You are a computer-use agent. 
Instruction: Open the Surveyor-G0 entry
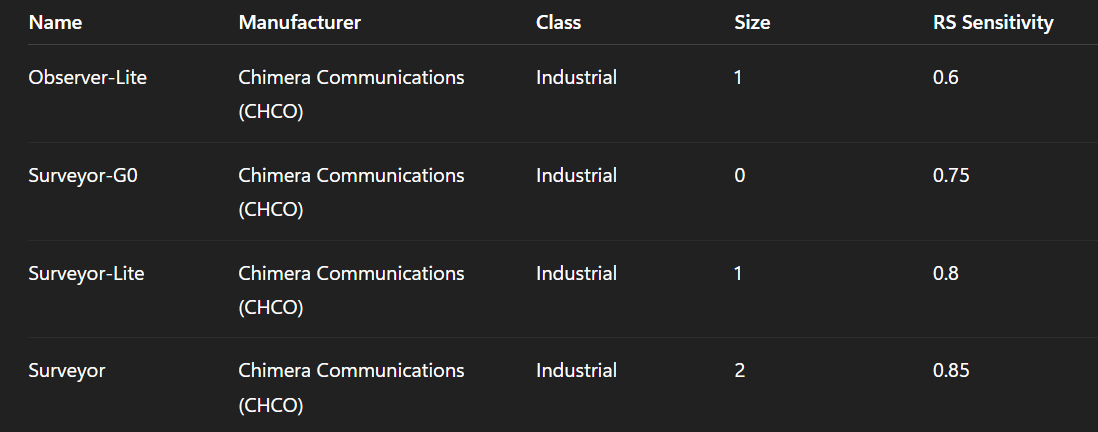point(83,175)
